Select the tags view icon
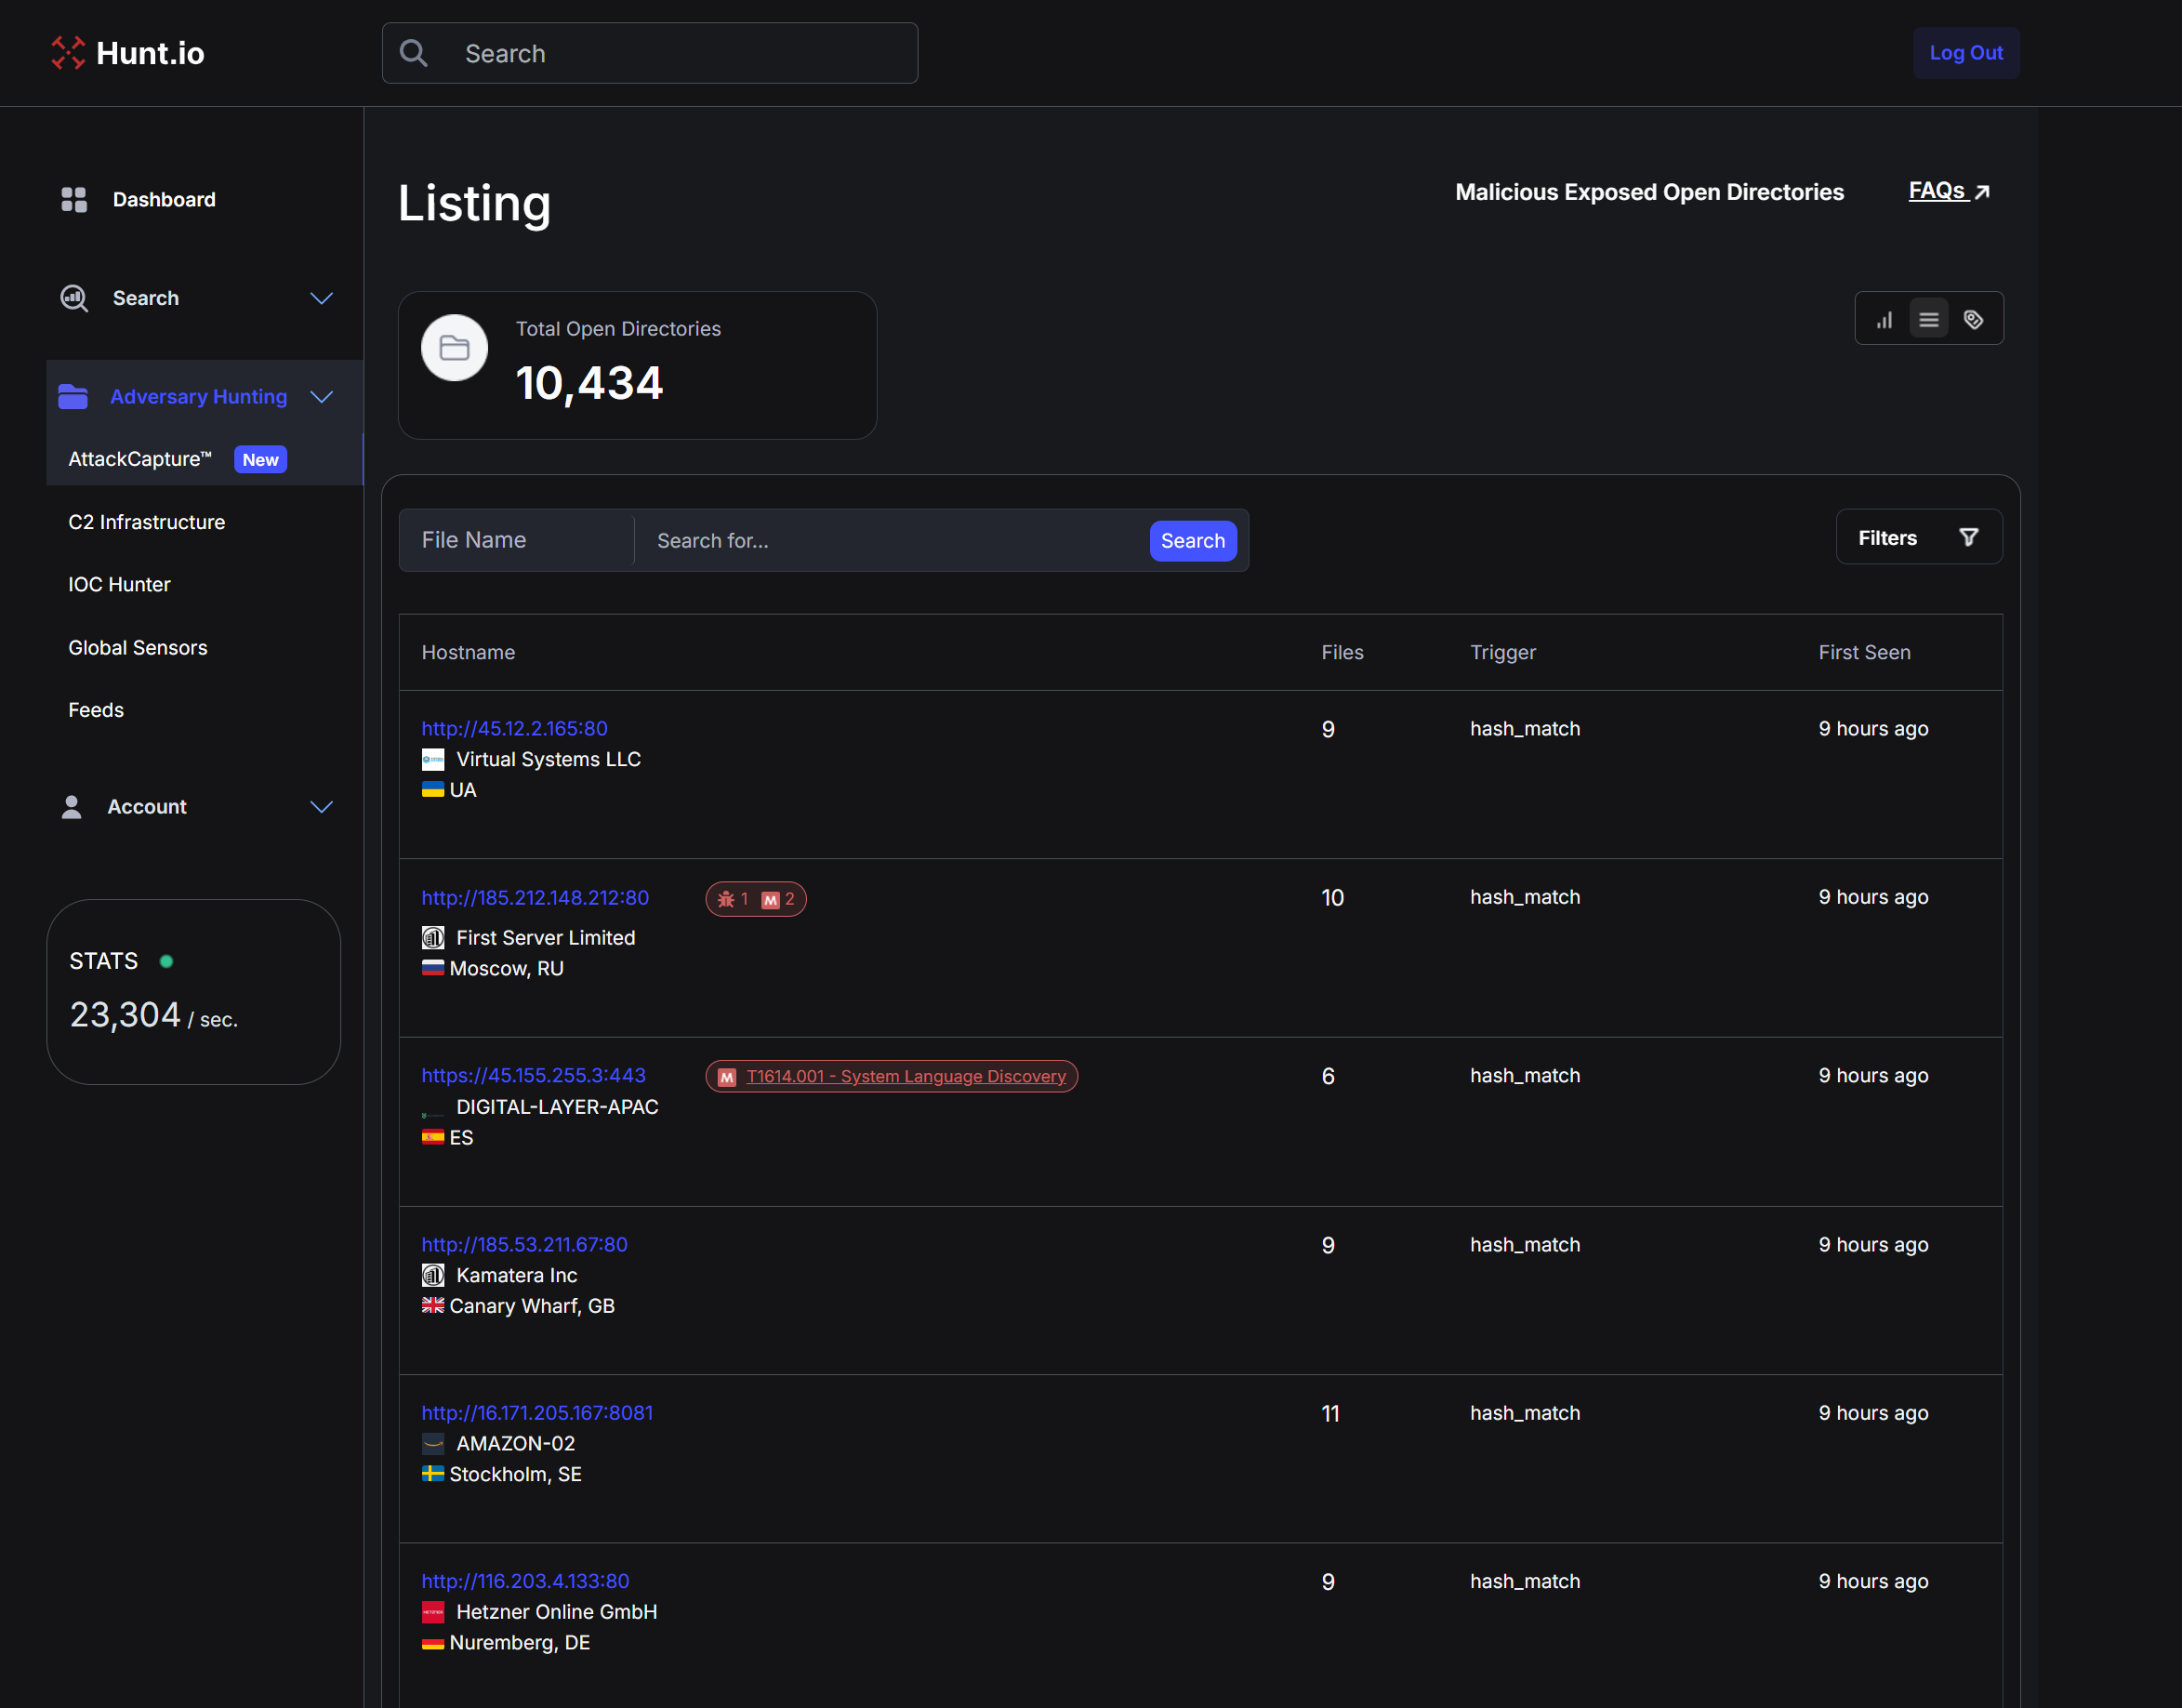2182x1708 pixels. 1974,318
